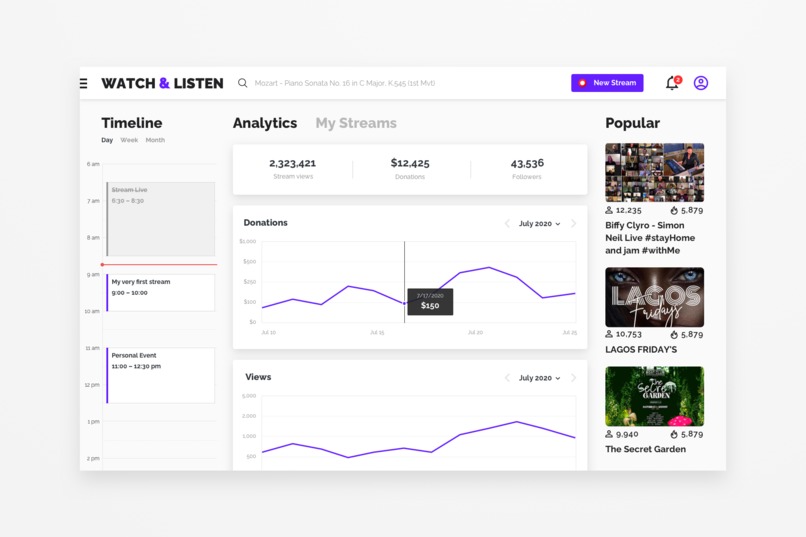Click flame icon under The Secret Garden
Image resolution: width=806 pixels, height=537 pixels.
point(674,434)
